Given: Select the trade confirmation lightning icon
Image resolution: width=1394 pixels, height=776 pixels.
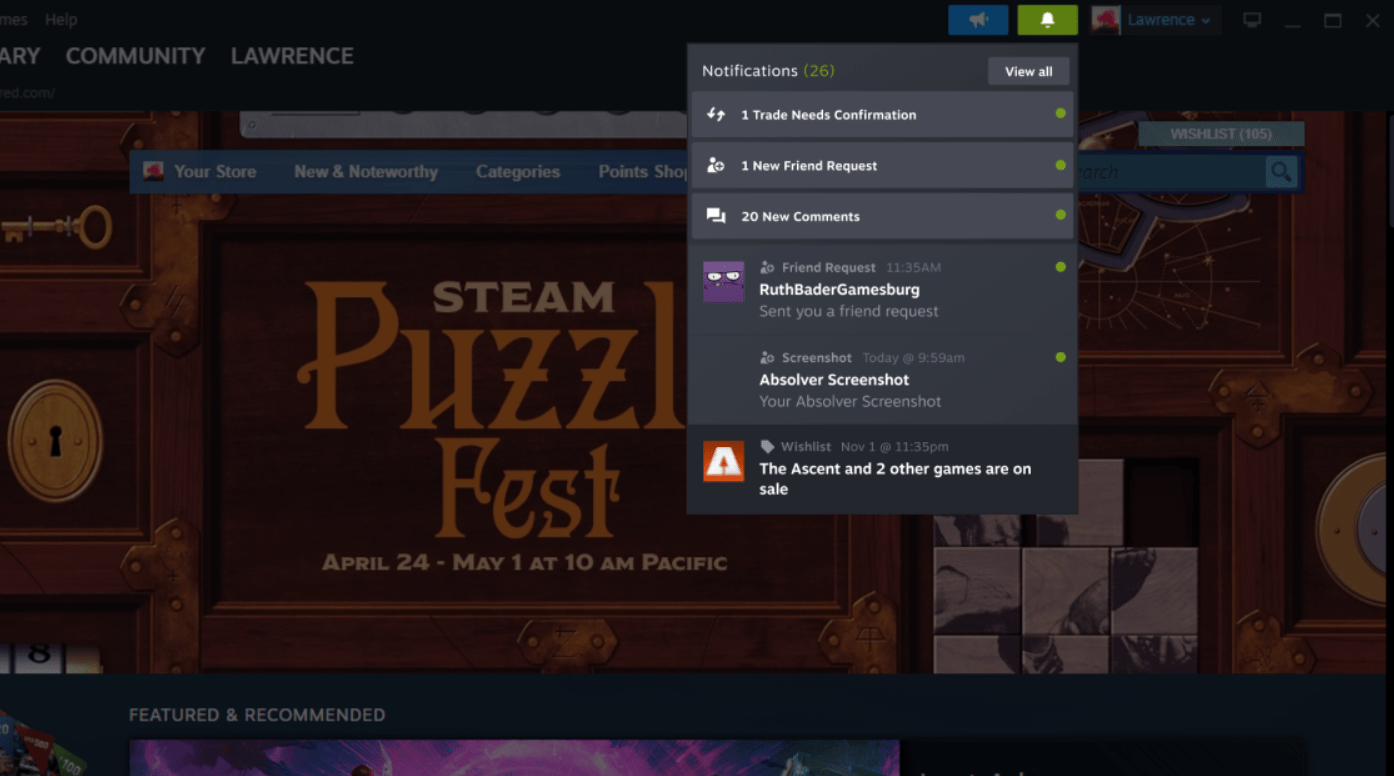Looking at the screenshot, I should click(x=715, y=114).
